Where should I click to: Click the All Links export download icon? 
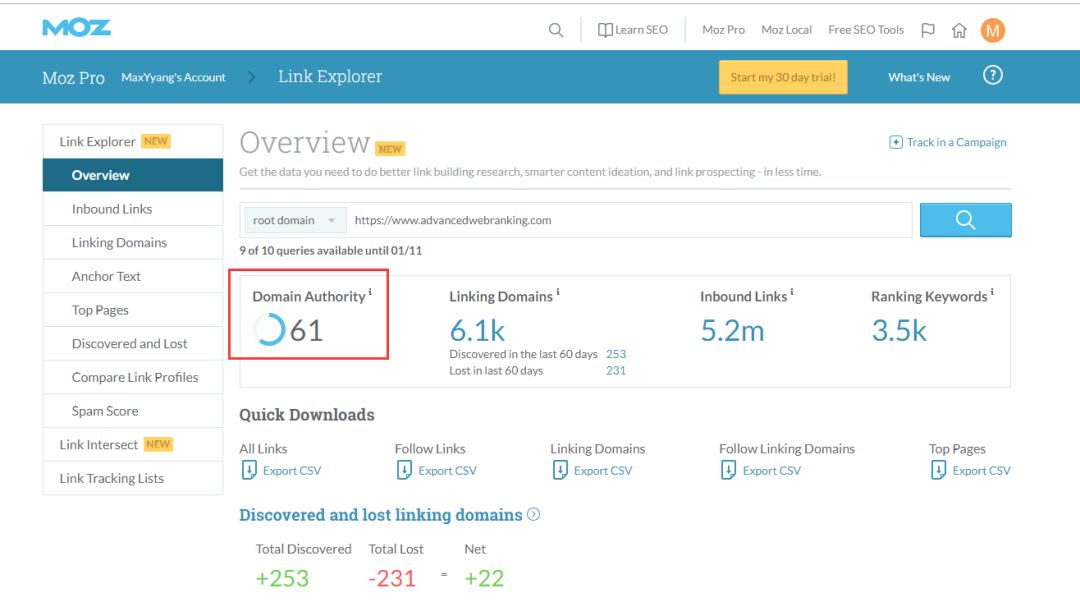(249, 470)
